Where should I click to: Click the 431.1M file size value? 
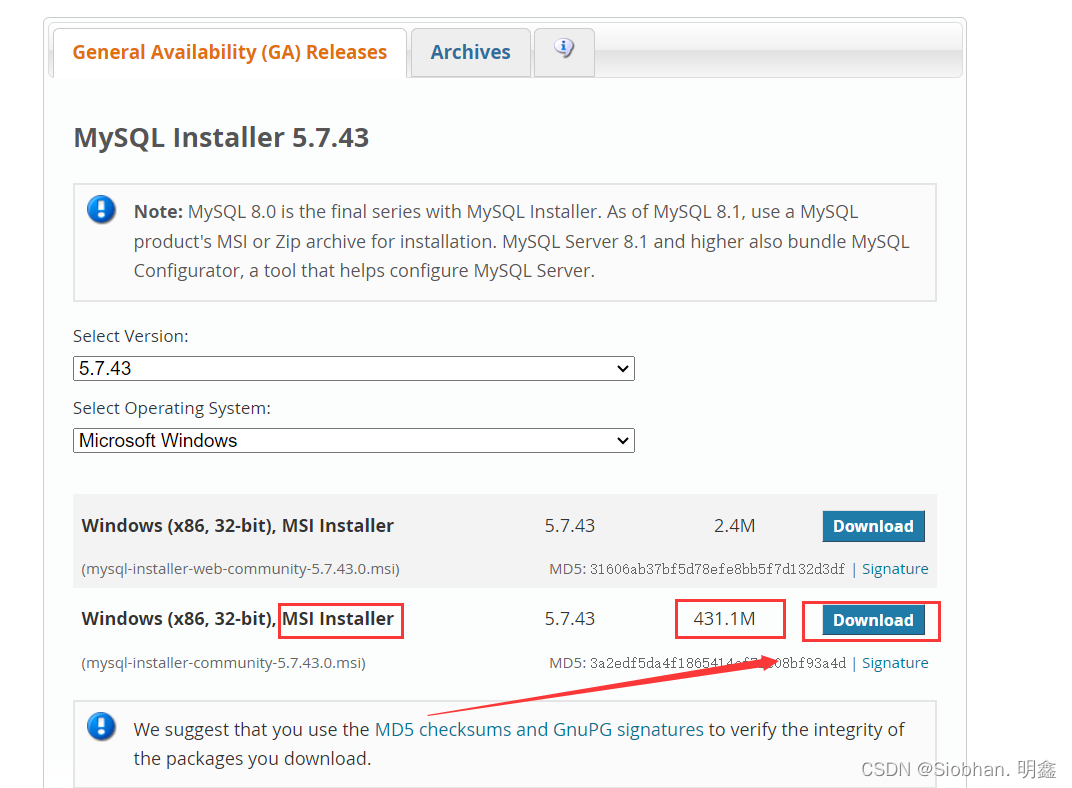pos(724,619)
